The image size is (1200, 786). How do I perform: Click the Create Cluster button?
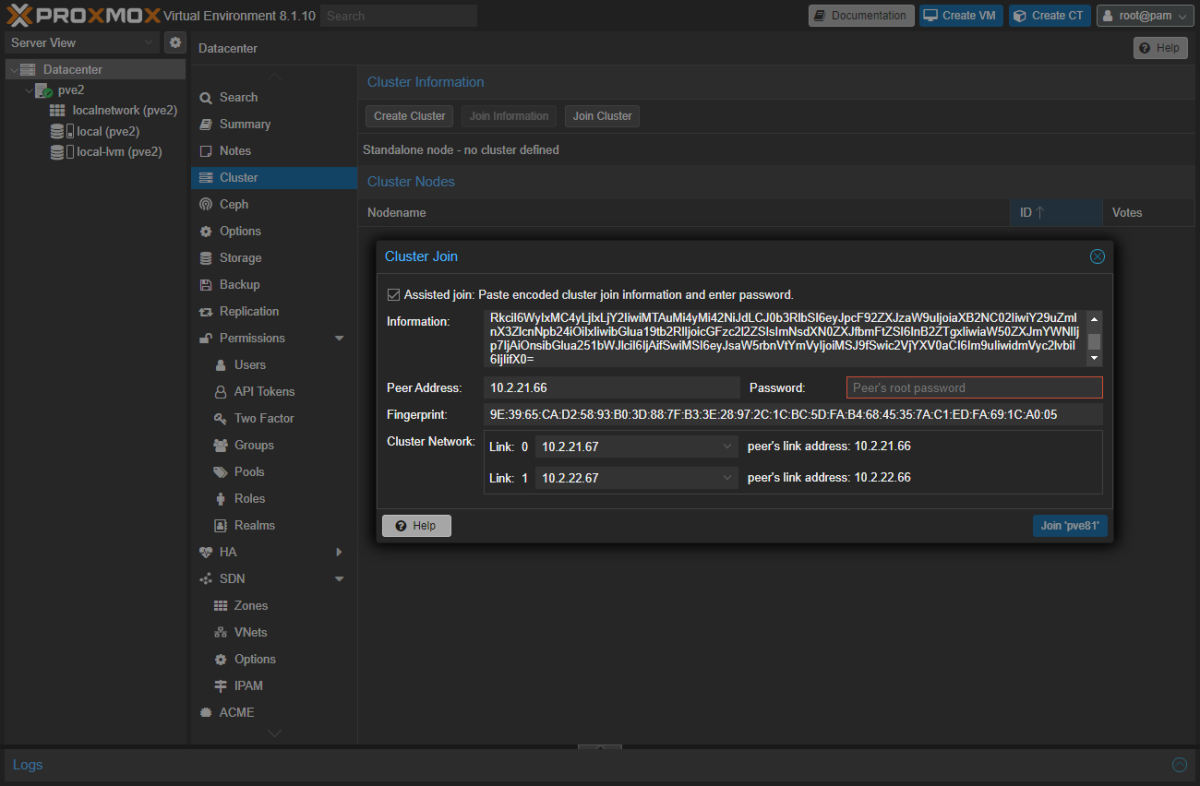(410, 116)
